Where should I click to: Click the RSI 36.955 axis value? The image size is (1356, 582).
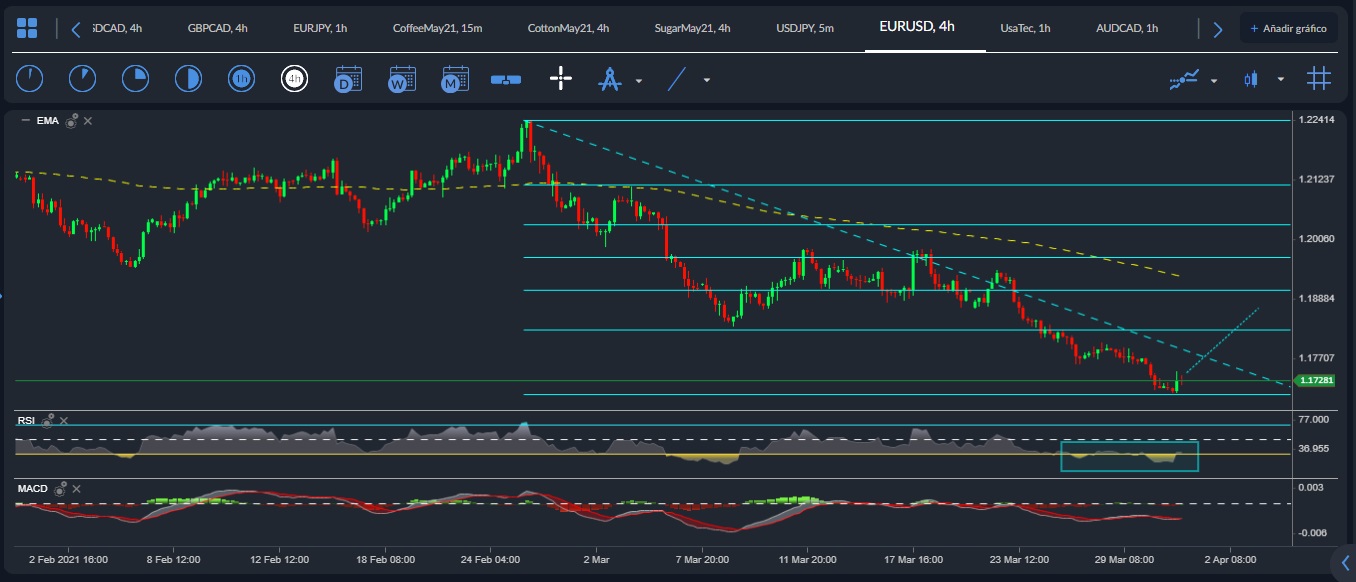(1314, 449)
